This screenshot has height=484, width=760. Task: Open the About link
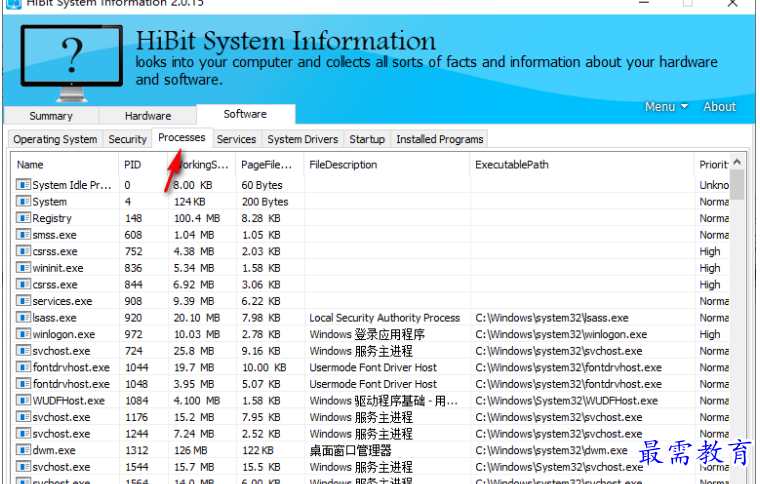pos(719,107)
